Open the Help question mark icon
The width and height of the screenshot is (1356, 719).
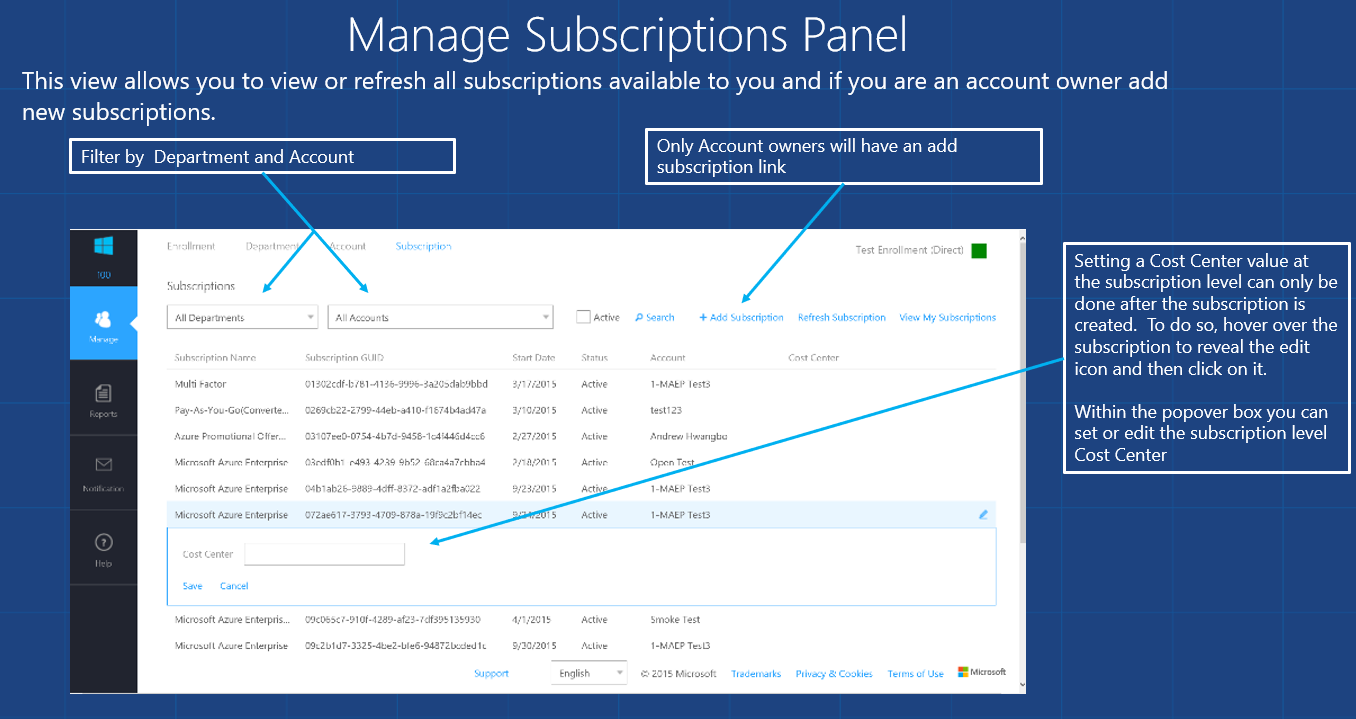click(103, 542)
